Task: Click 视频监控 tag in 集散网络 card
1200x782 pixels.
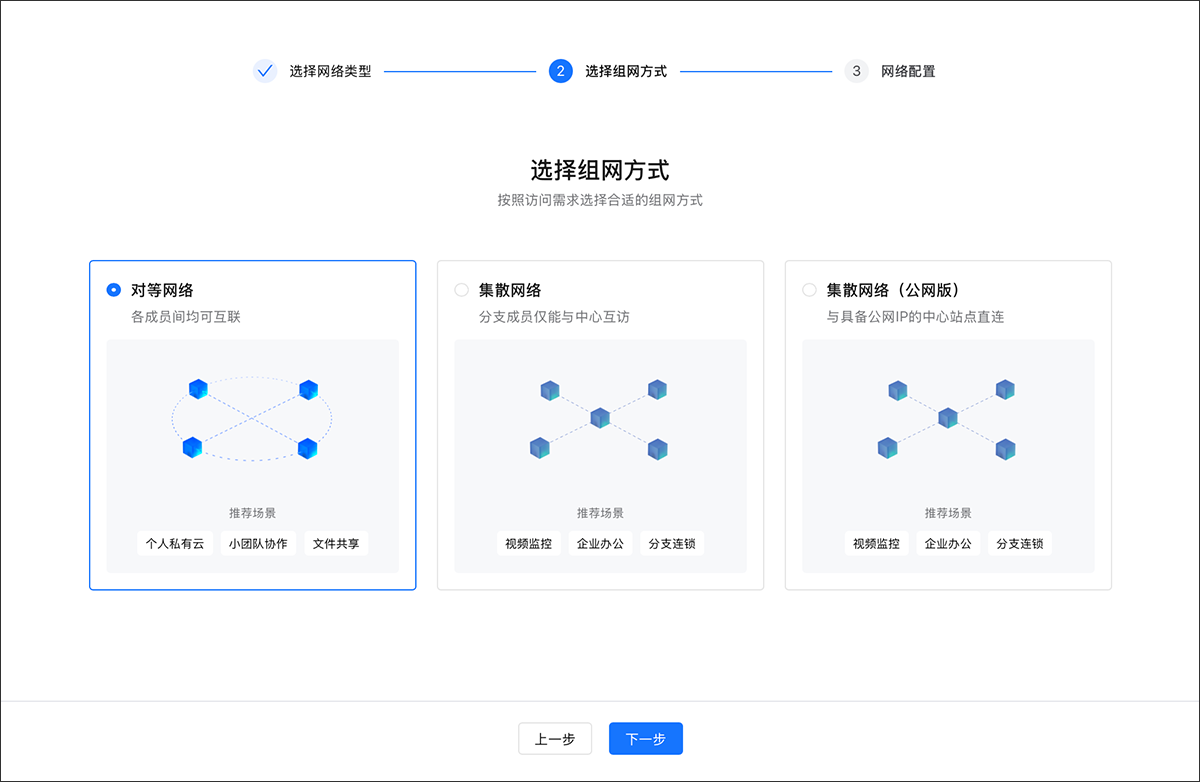Action: (528, 544)
